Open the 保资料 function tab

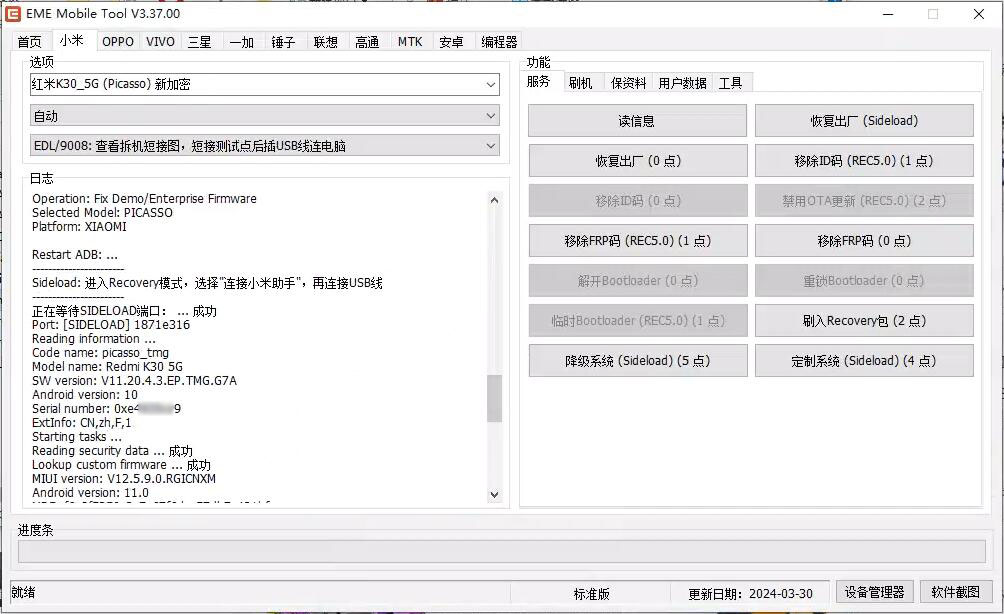(628, 83)
